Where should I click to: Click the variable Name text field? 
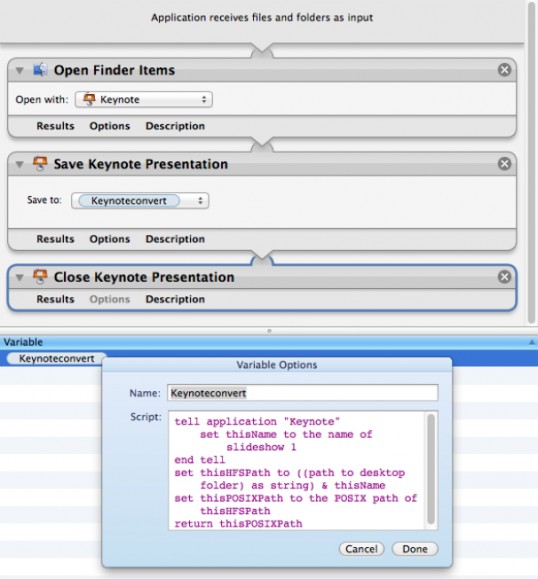click(x=303, y=393)
